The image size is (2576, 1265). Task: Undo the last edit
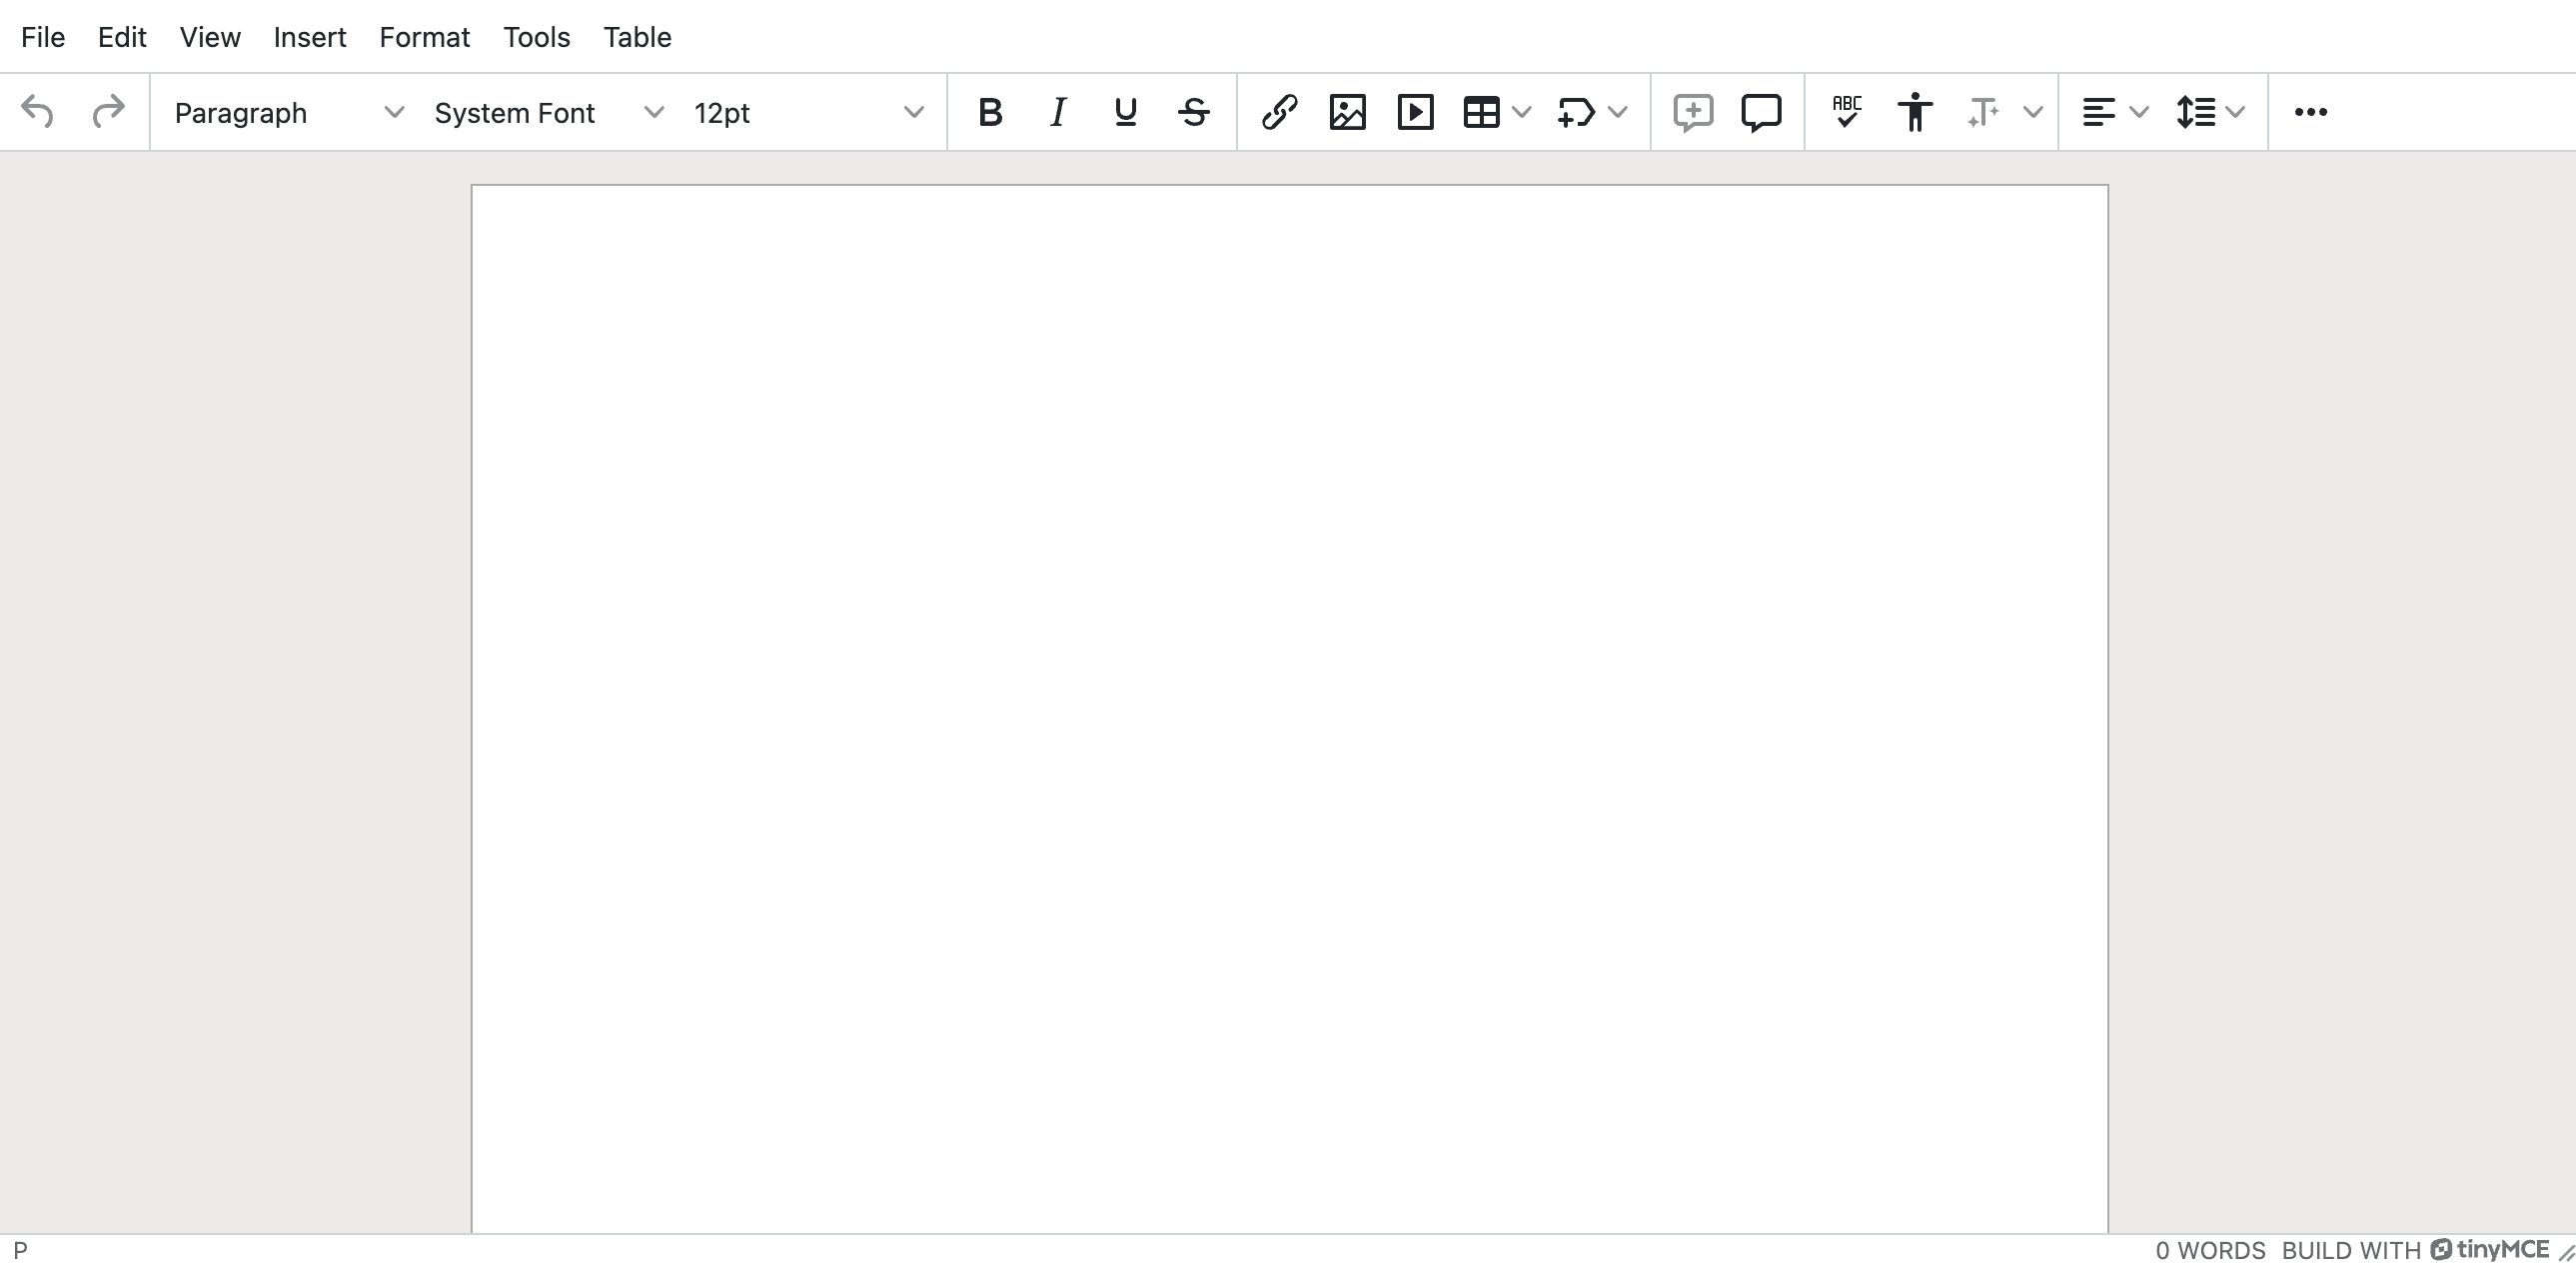point(38,112)
